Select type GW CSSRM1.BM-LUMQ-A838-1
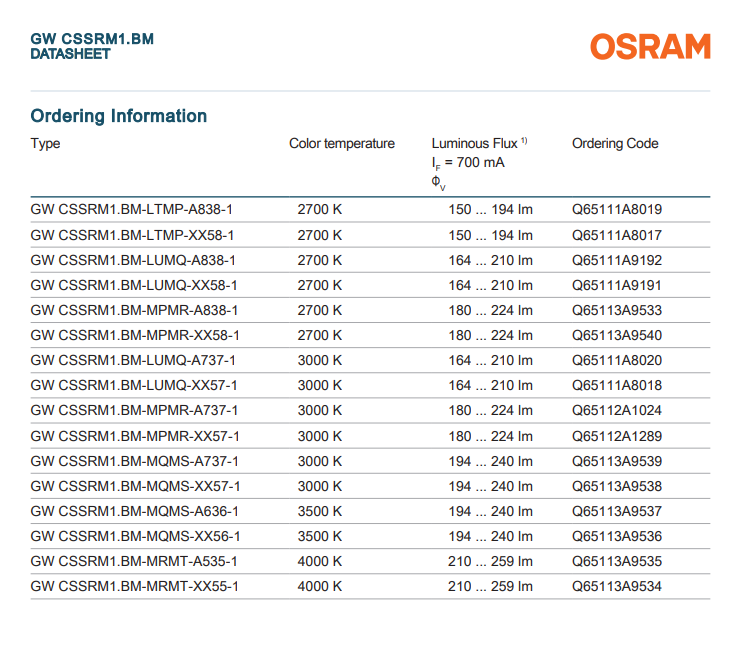 [x=133, y=260]
